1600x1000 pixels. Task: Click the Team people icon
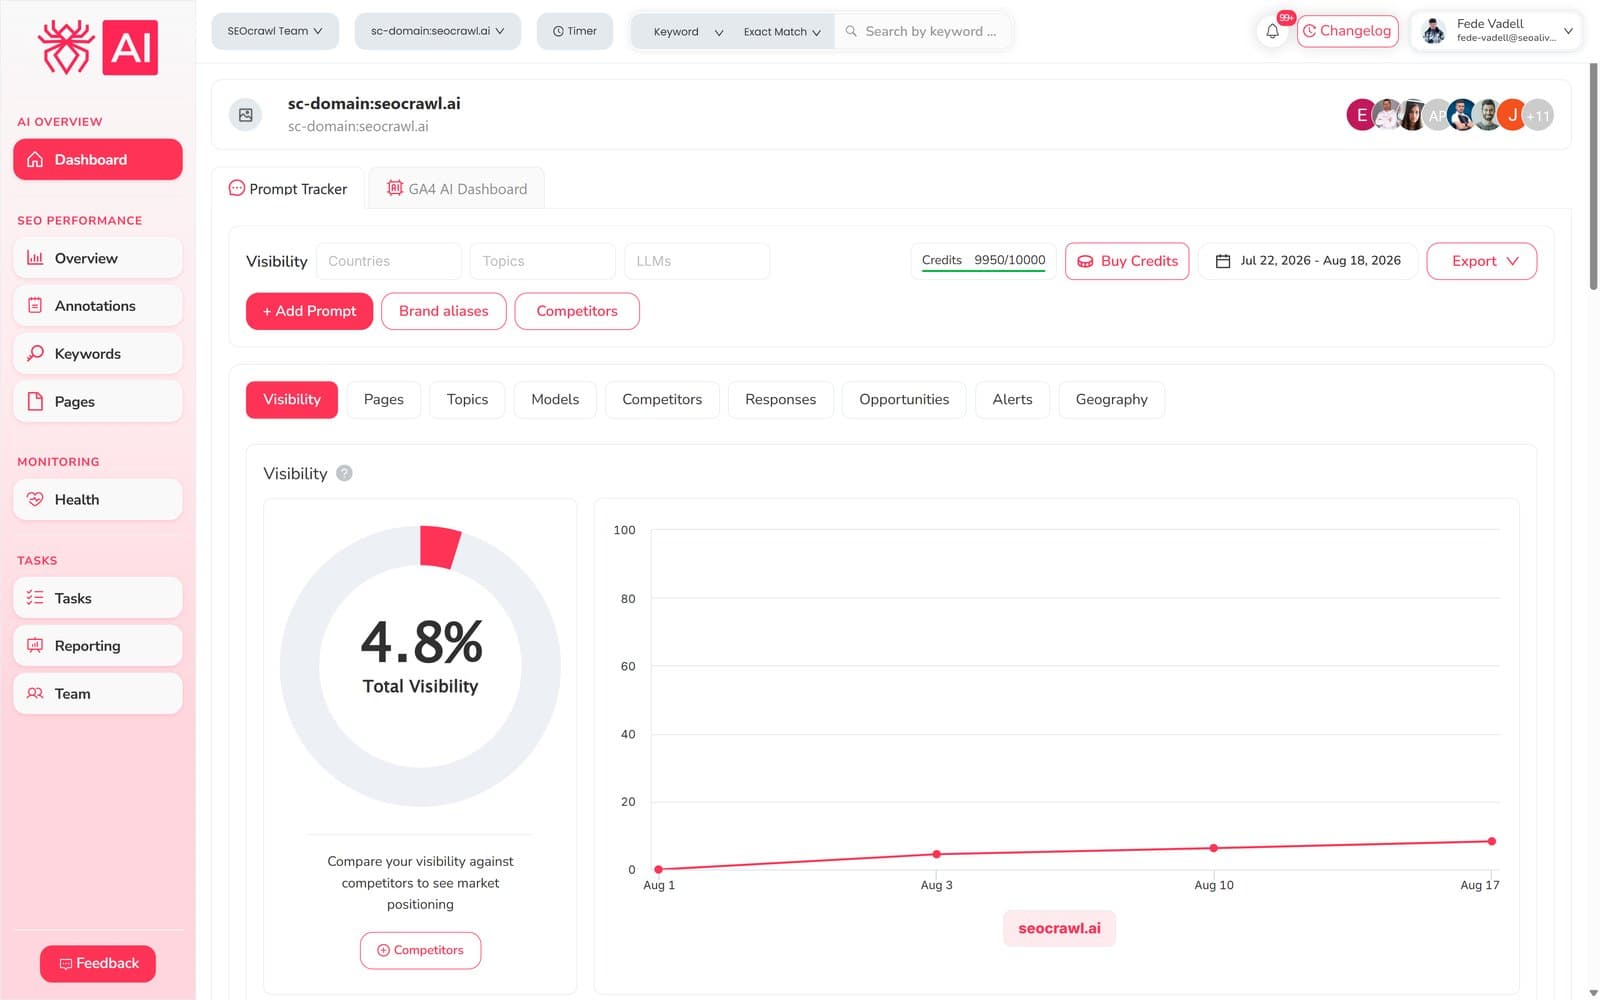[35, 693]
